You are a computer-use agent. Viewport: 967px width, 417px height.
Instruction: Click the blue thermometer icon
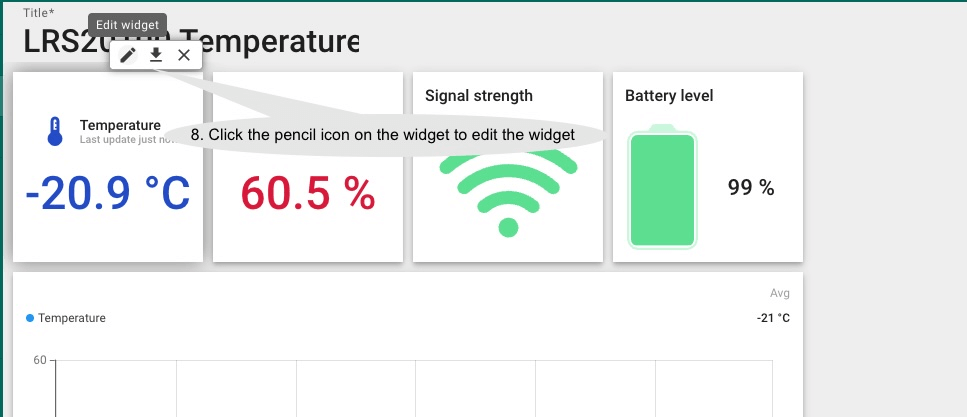point(55,131)
